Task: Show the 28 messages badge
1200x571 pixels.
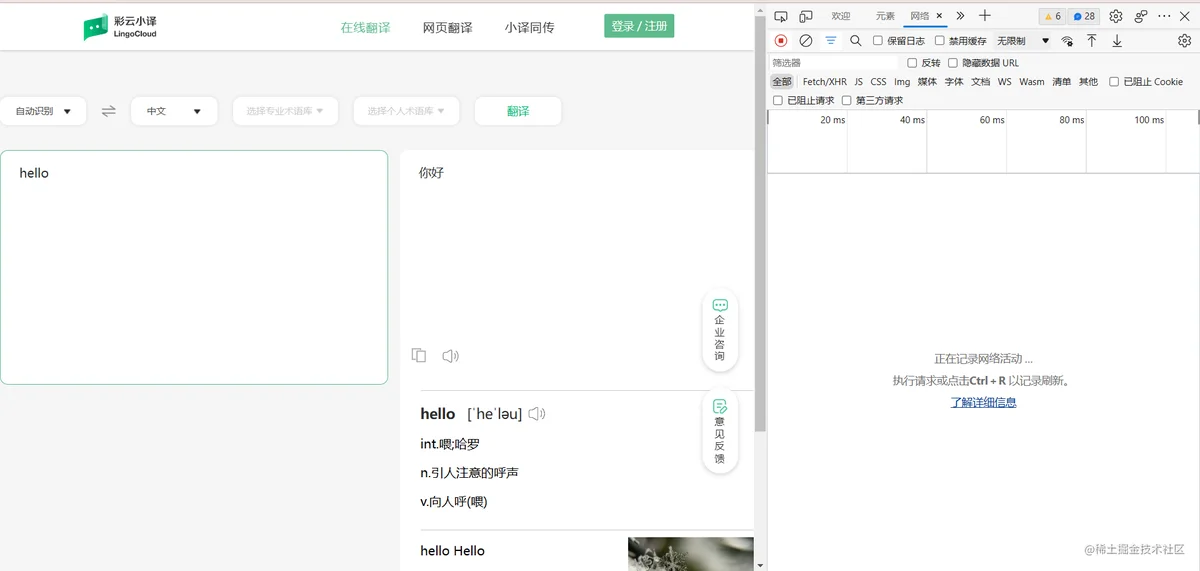Action: point(1084,16)
